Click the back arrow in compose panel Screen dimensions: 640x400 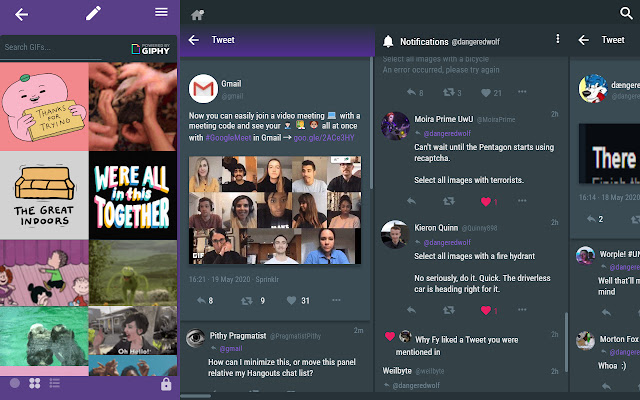tap(22, 15)
